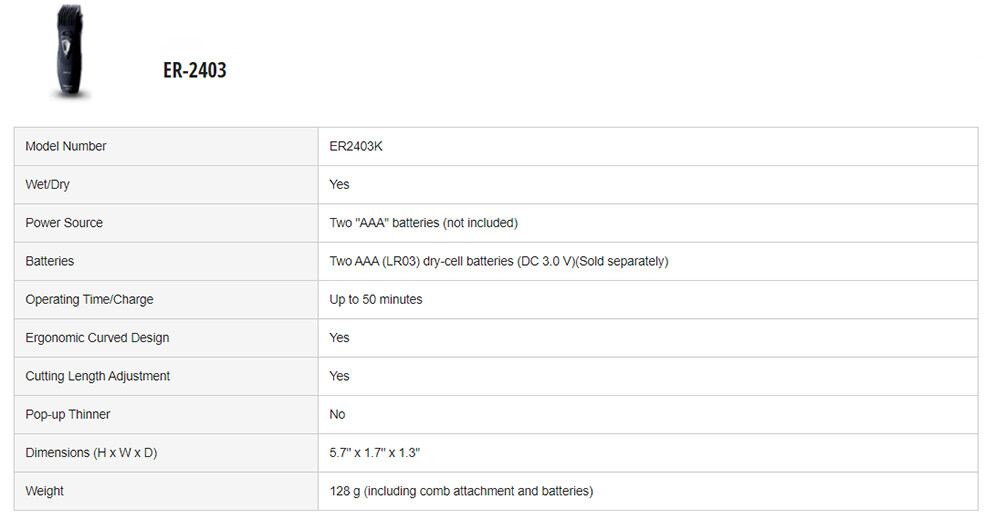The image size is (995, 530).
Task: Click the Two "AAA" batteries value text
Action: pos(423,223)
